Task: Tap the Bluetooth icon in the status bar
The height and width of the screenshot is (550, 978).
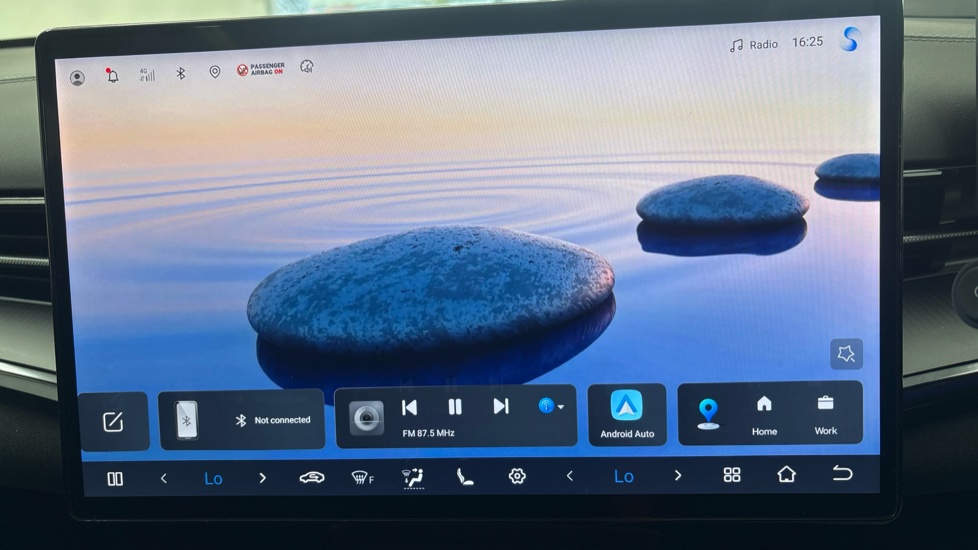Action: coord(181,73)
